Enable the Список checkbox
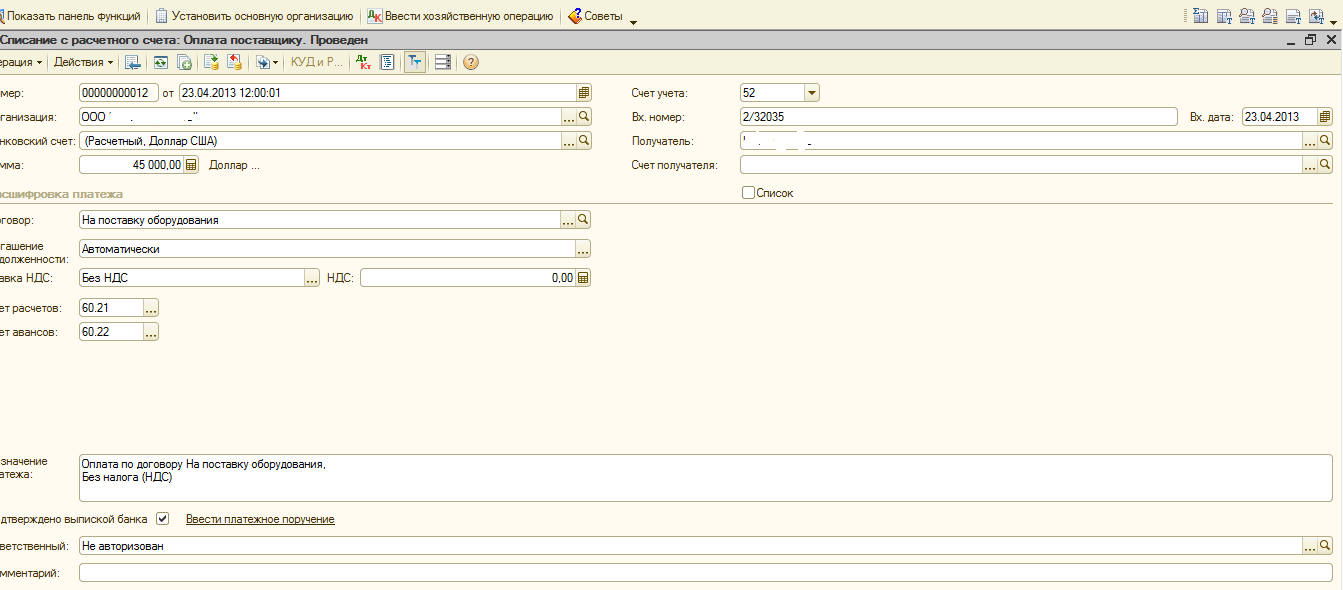The image size is (1343, 590). coord(748,193)
